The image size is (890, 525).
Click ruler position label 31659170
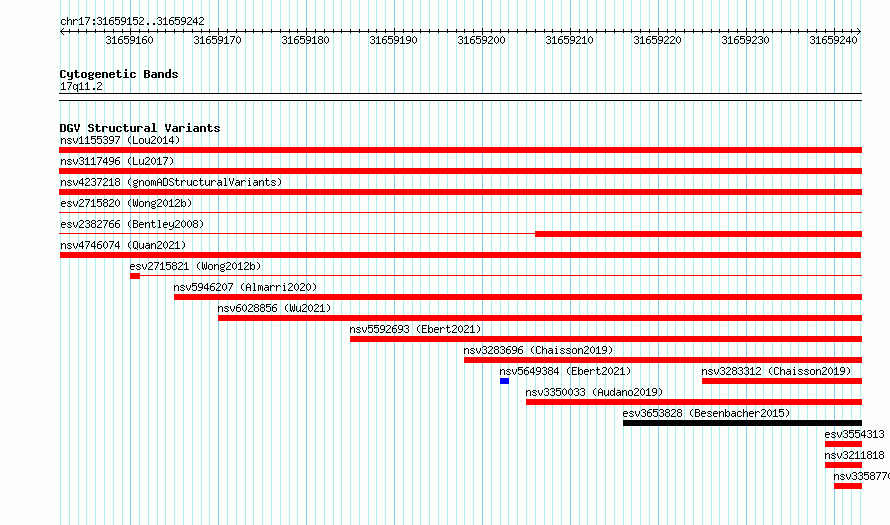217,40
